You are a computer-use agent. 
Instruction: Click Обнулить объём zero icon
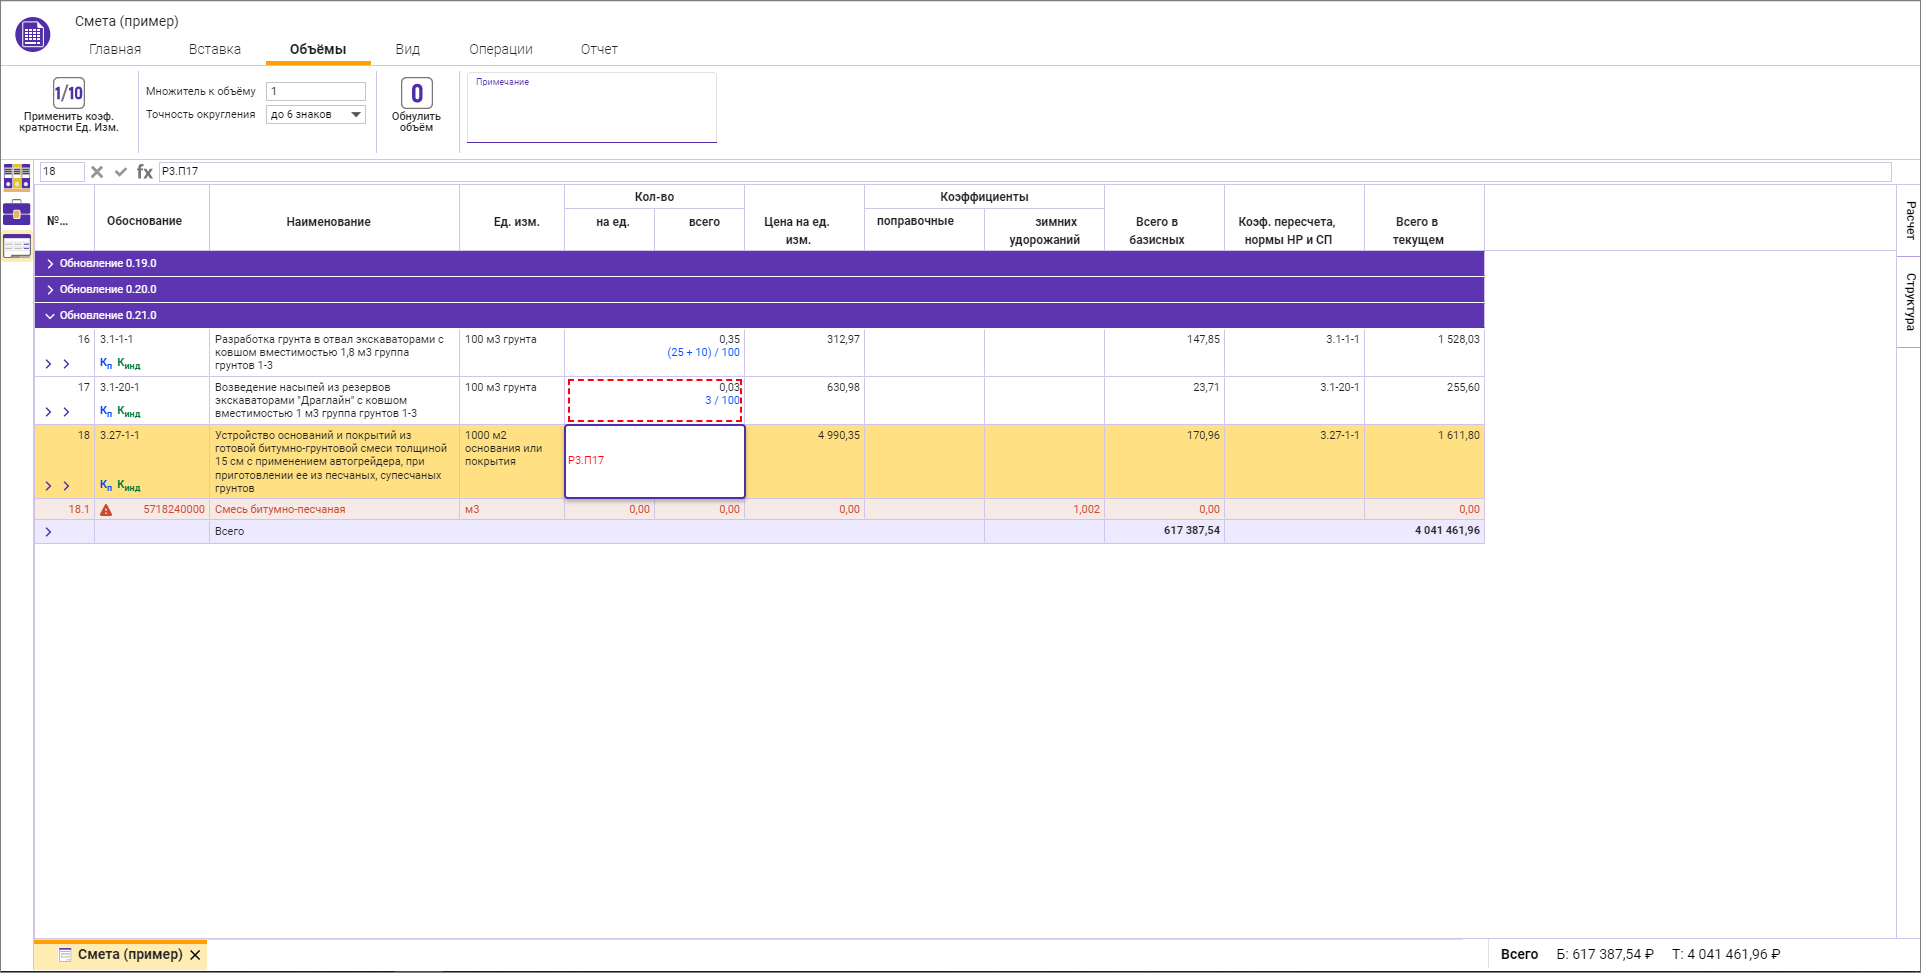pyautogui.click(x=417, y=93)
